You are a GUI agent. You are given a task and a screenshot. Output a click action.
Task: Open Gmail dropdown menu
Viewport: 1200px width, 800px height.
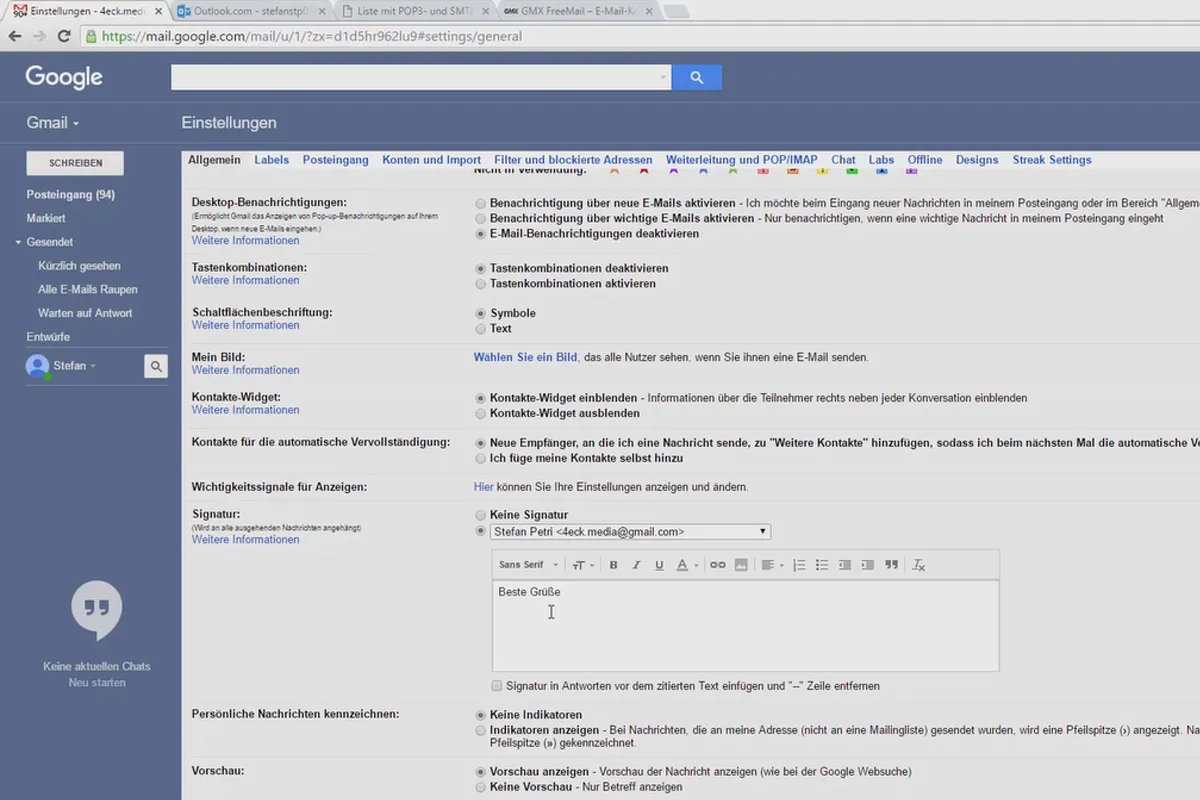[53, 123]
